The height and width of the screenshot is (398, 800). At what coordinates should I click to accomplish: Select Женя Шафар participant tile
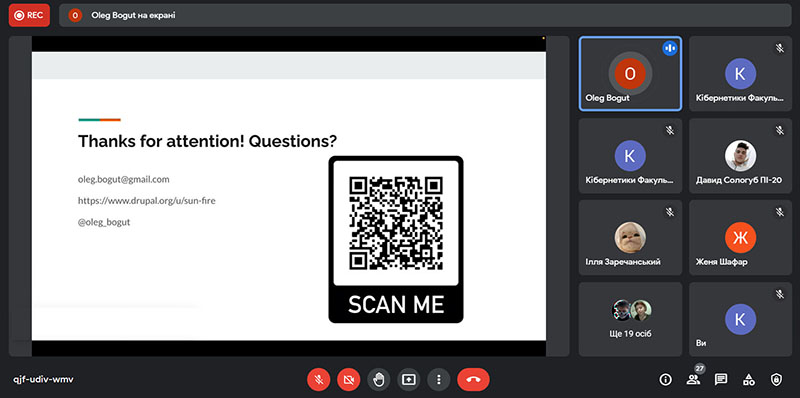740,238
